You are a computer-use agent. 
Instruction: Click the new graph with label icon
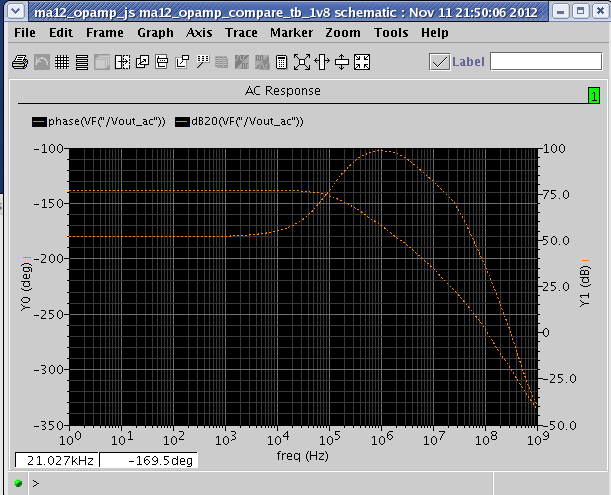182,62
